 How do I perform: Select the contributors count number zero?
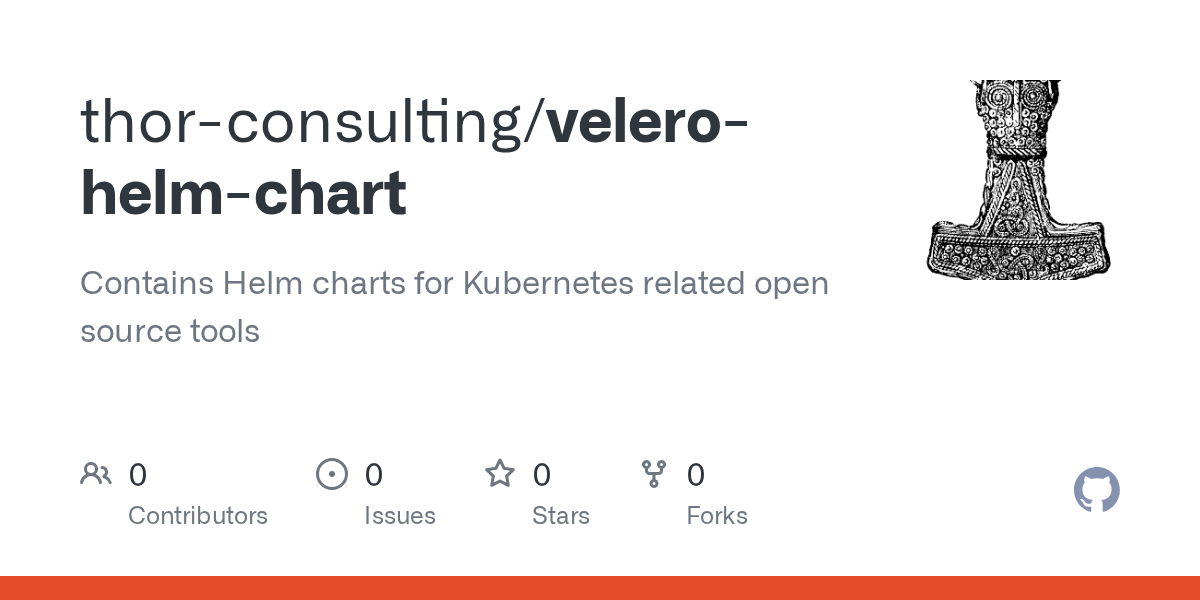(138, 475)
